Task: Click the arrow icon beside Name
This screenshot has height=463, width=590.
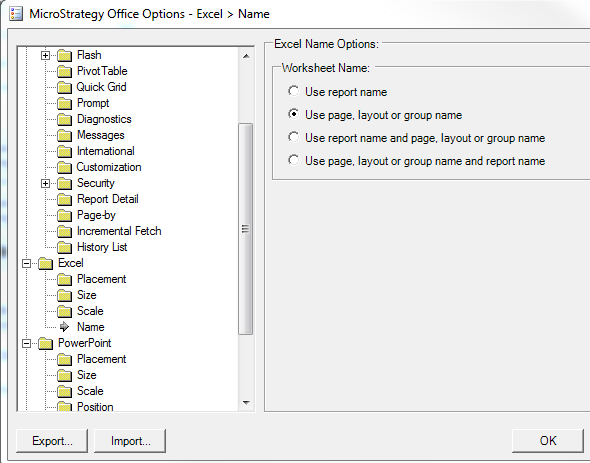Action: point(64,327)
